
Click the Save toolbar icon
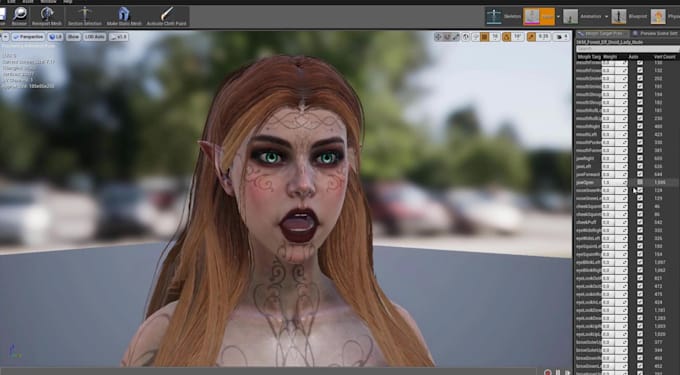[x=3, y=16]
